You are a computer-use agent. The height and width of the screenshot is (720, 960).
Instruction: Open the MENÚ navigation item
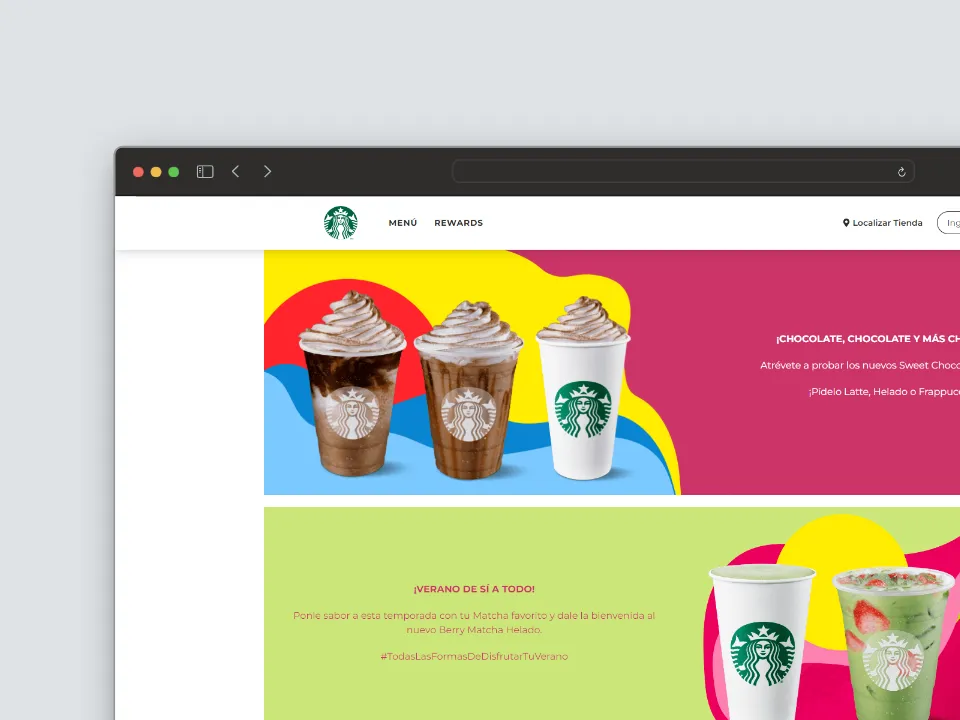[x=403, y=223]
